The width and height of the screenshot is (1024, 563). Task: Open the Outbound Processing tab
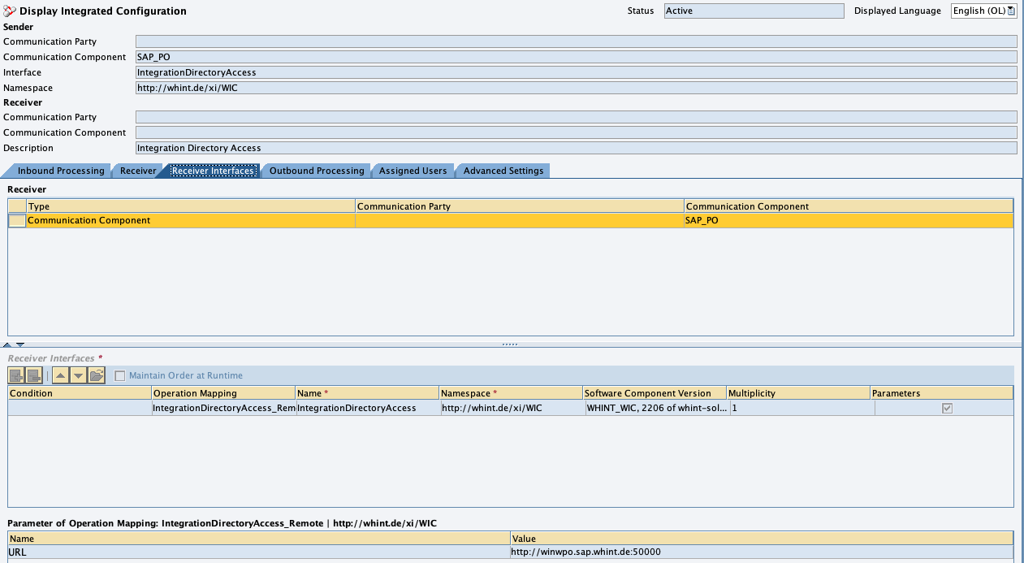tap(317, 170)
